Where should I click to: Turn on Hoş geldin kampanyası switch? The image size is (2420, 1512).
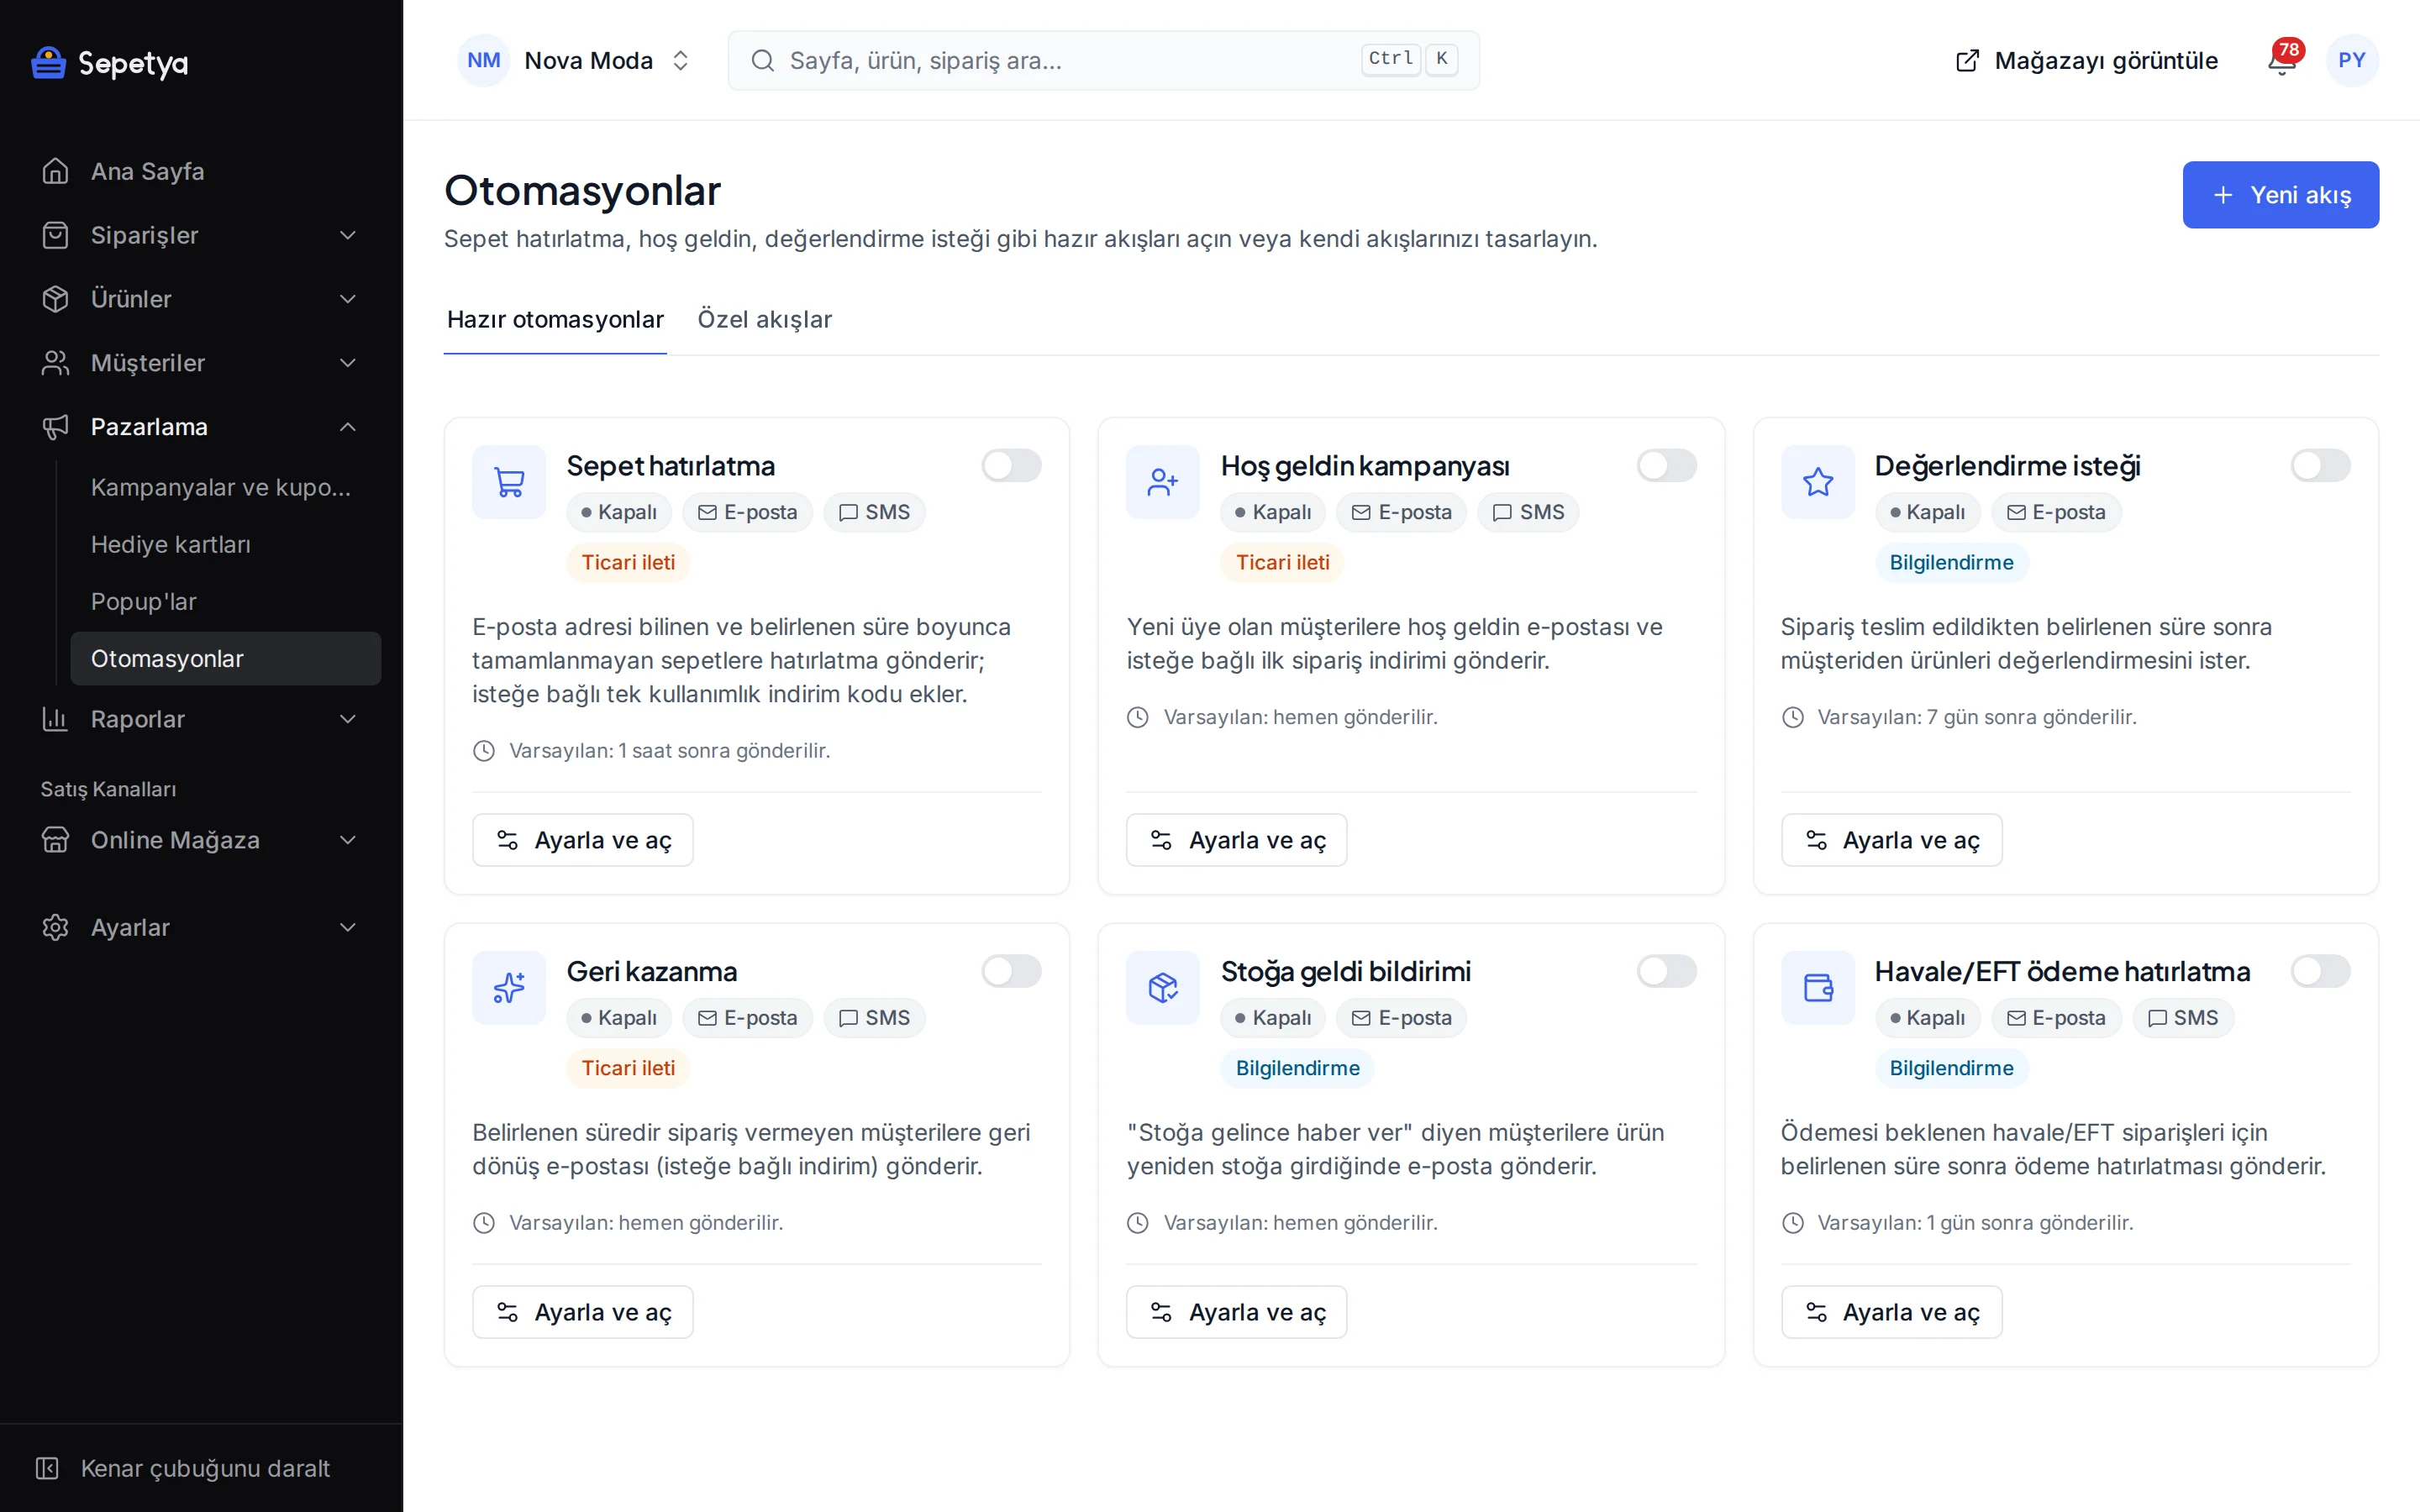pyautogui.click(x=1666, y=465)
